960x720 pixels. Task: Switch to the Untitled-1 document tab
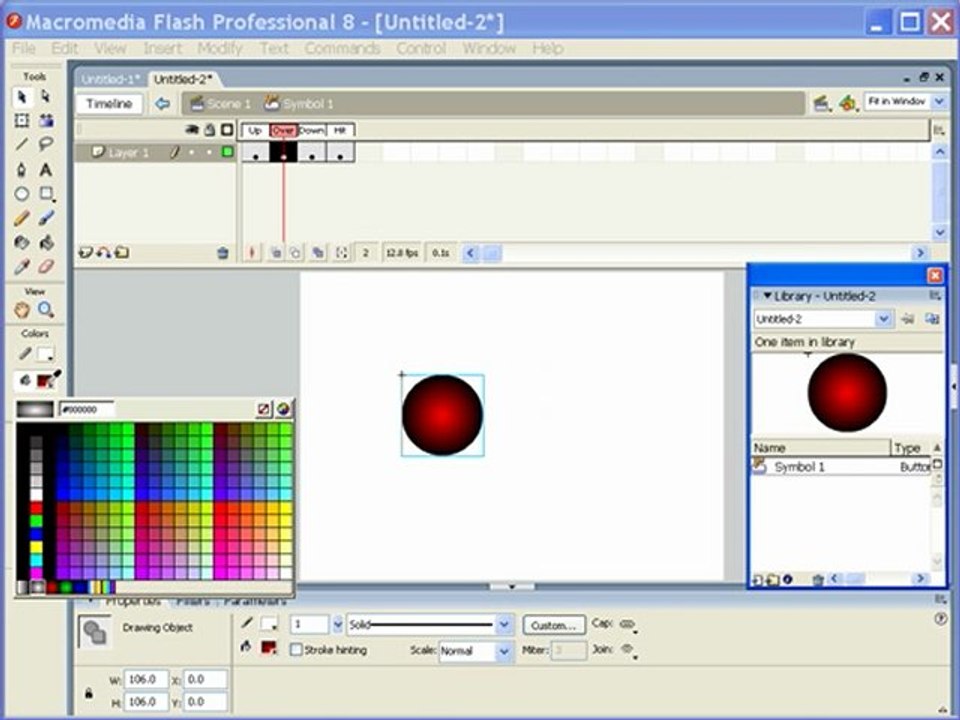point(110,79)
